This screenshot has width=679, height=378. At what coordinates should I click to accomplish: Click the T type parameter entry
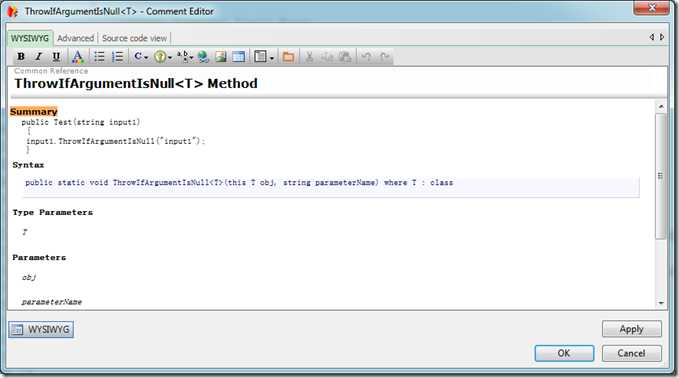pos(25,232)
